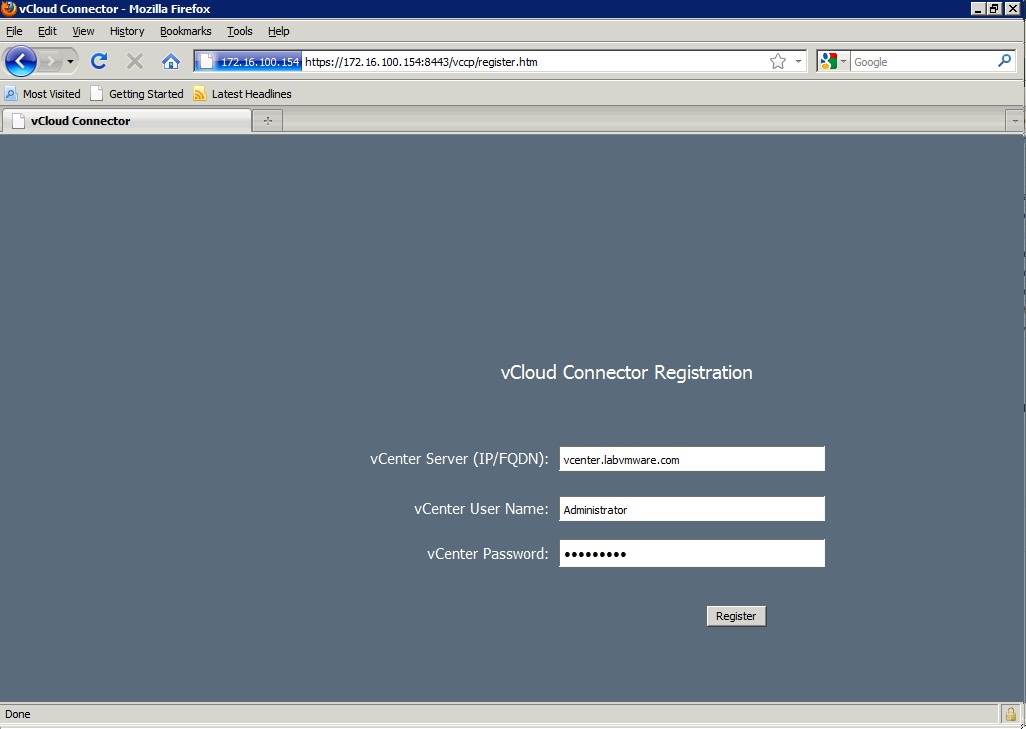Restore down the Firefox window

(994, 9)
